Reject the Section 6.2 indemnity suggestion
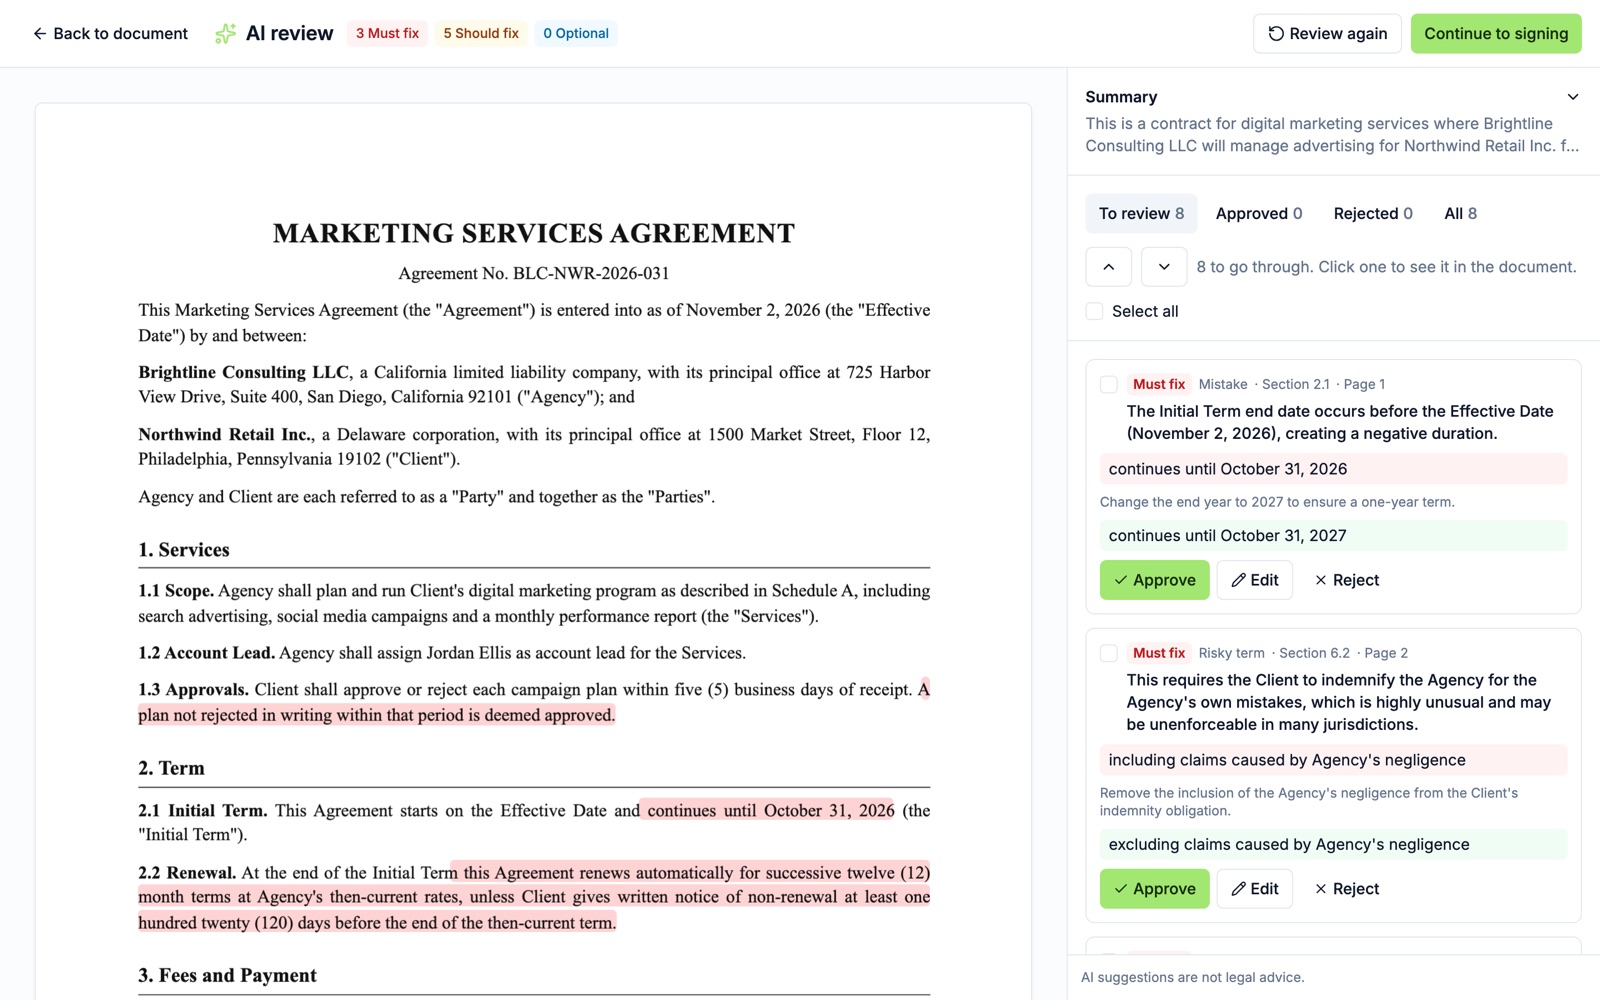The width and height of the screenshot is (1600, 1000). point(1346,889)
